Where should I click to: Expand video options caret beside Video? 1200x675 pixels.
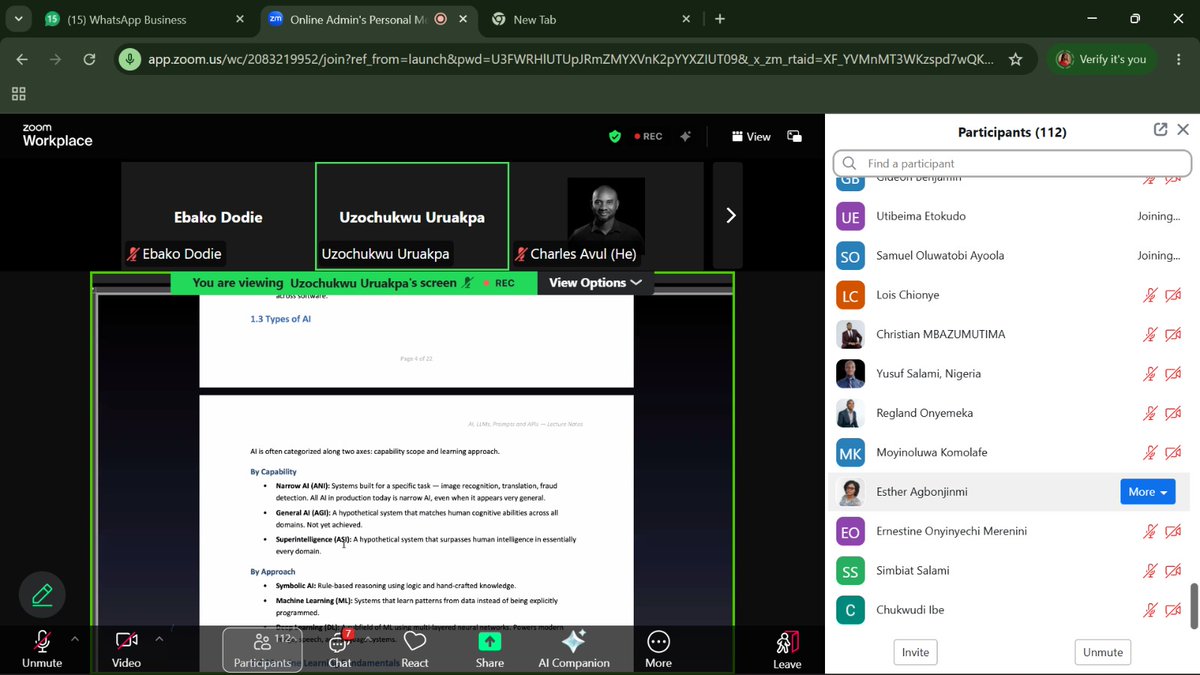158,638
